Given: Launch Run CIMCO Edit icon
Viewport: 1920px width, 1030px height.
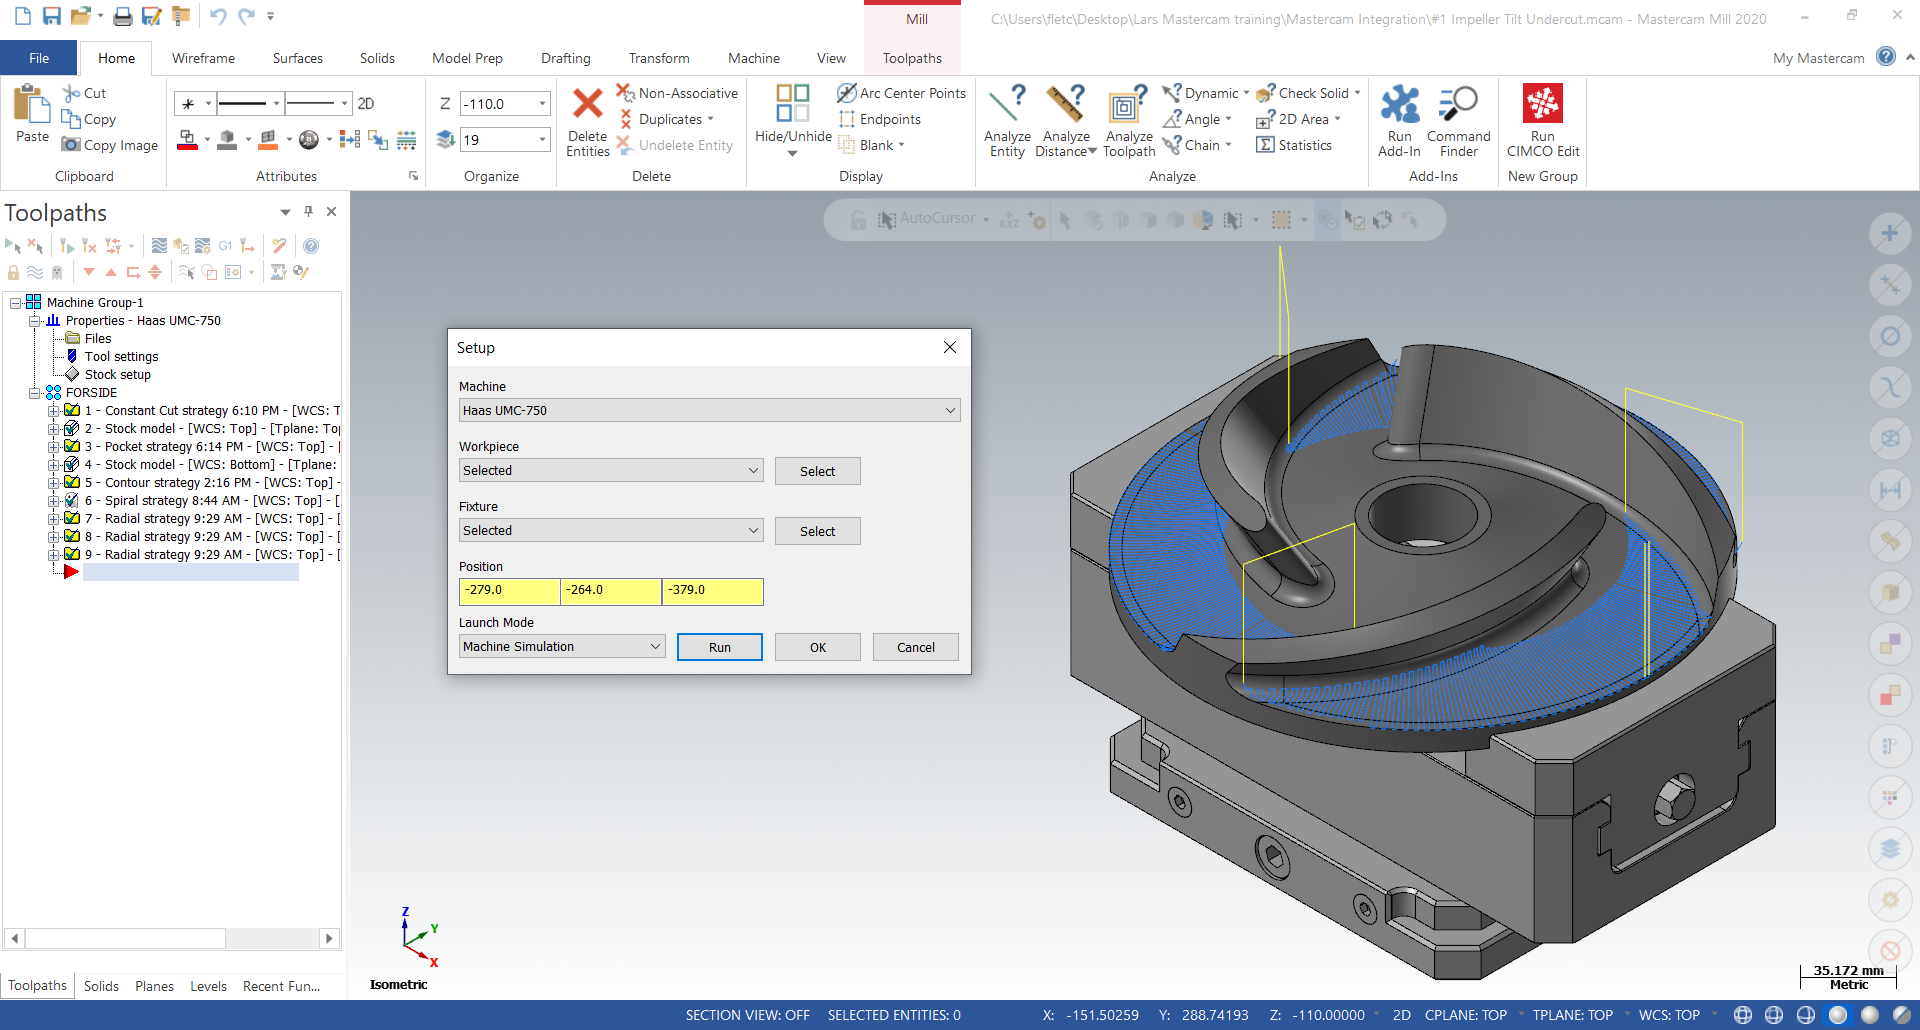Looking at the screenshot, I should [x=1542, y=104].
